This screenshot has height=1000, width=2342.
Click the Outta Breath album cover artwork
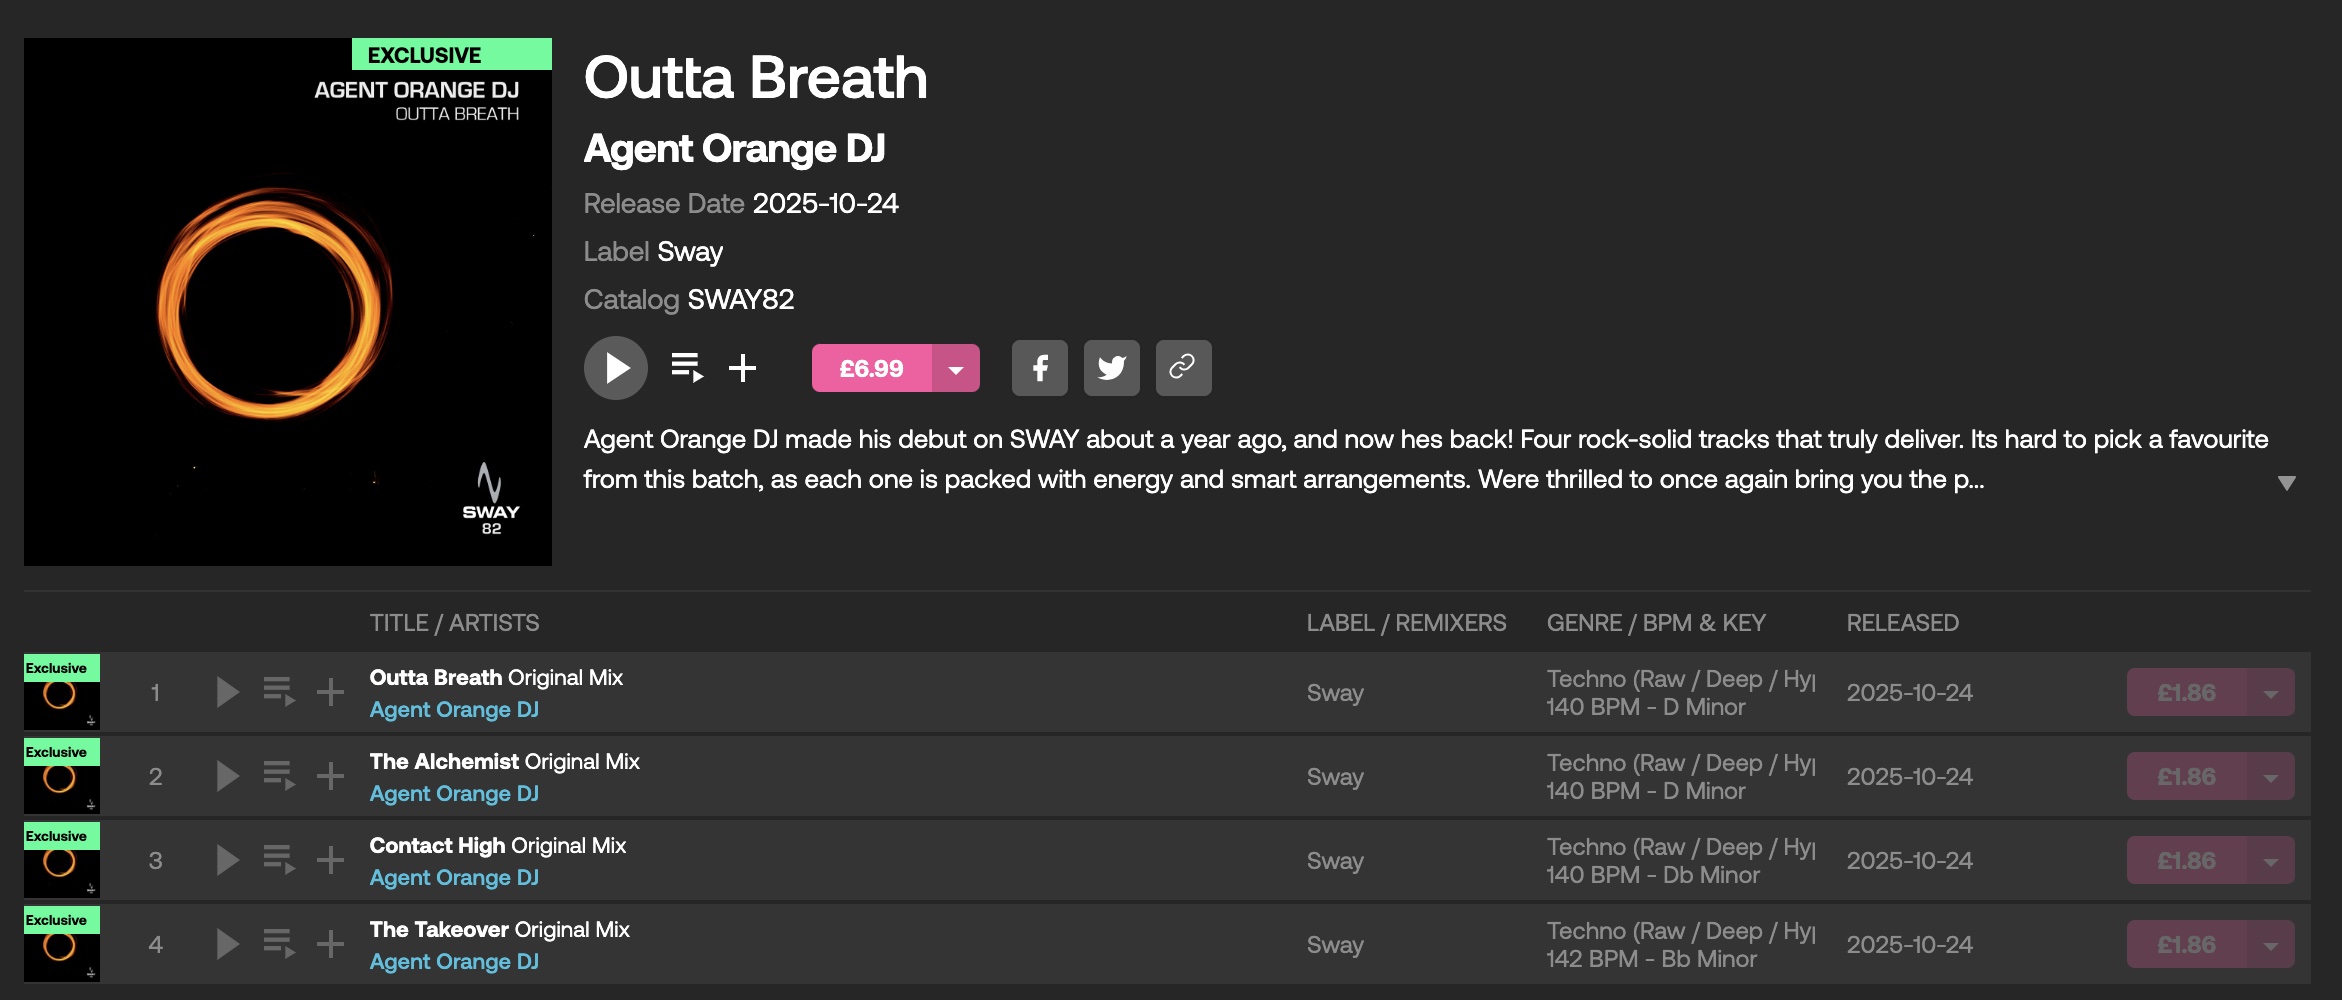coord(288,302)
